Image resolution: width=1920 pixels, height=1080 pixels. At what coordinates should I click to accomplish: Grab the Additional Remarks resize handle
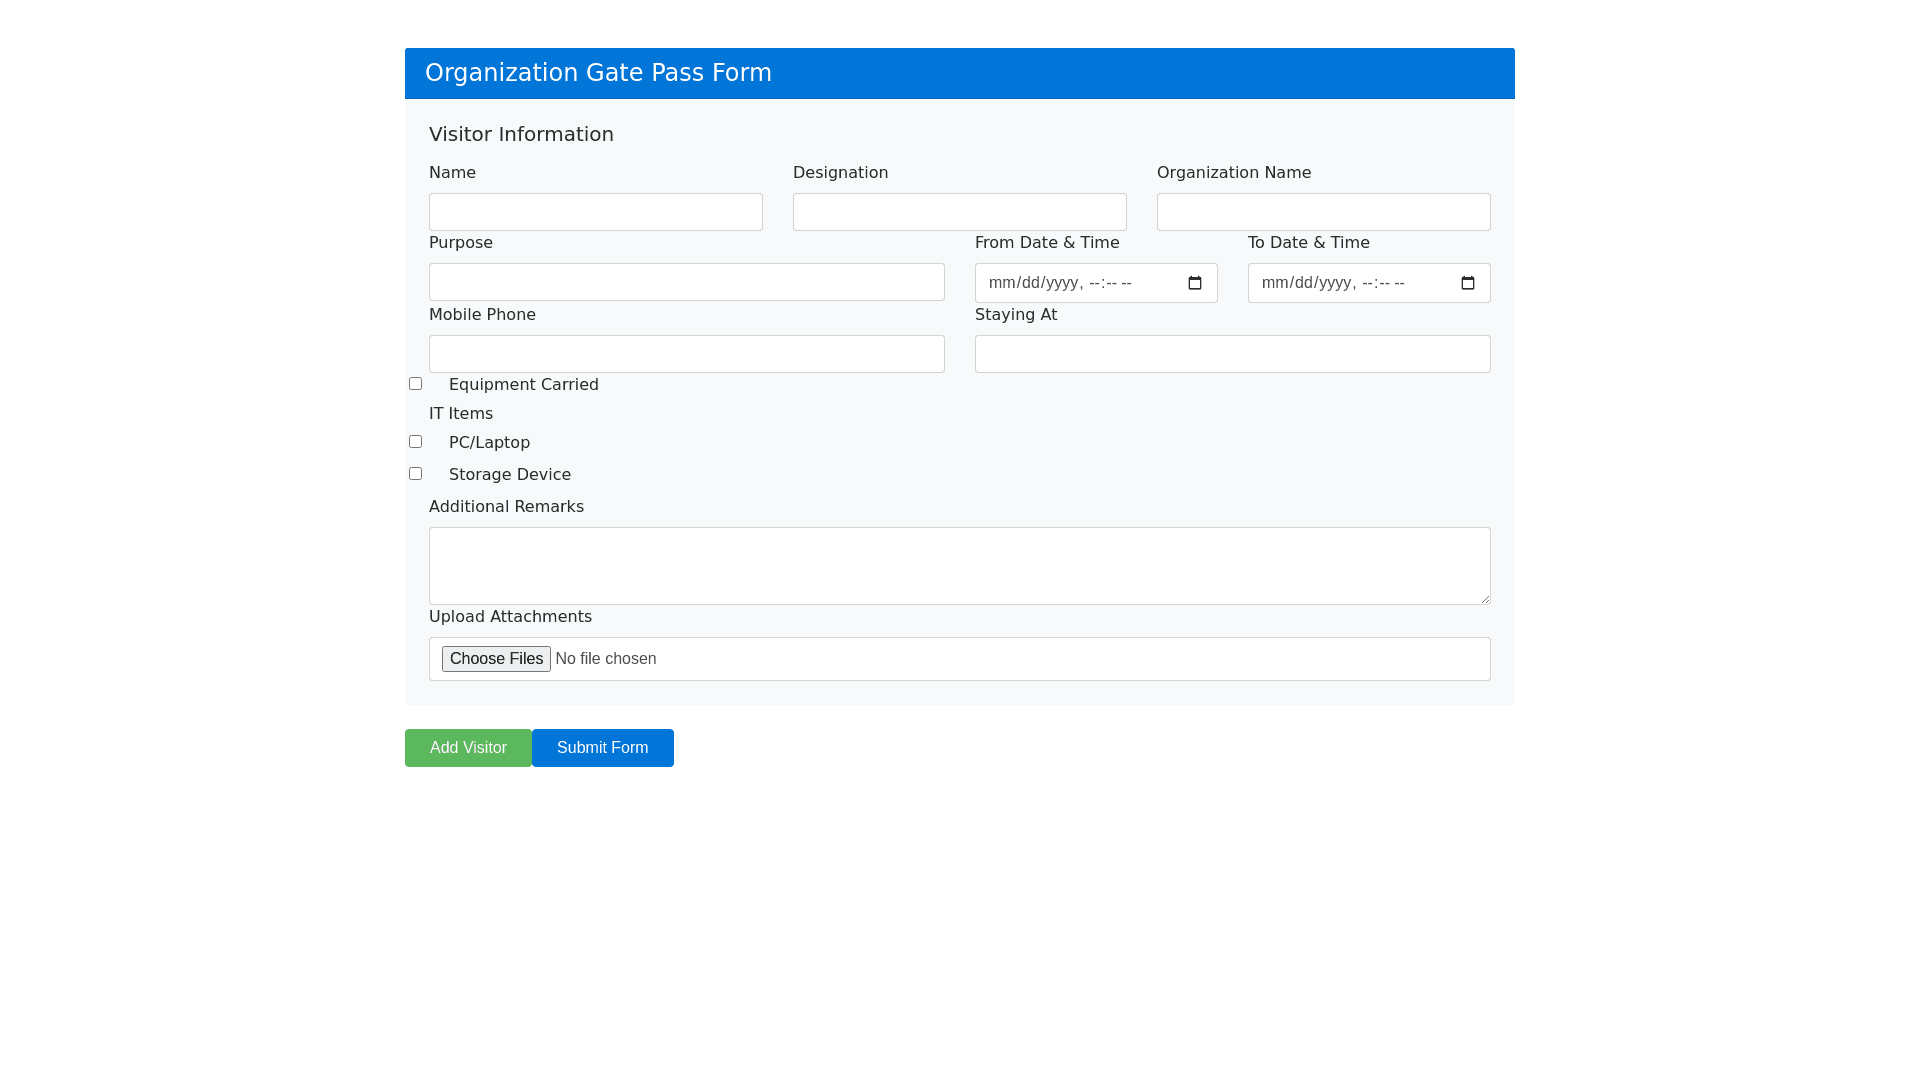pos(1485,599)
